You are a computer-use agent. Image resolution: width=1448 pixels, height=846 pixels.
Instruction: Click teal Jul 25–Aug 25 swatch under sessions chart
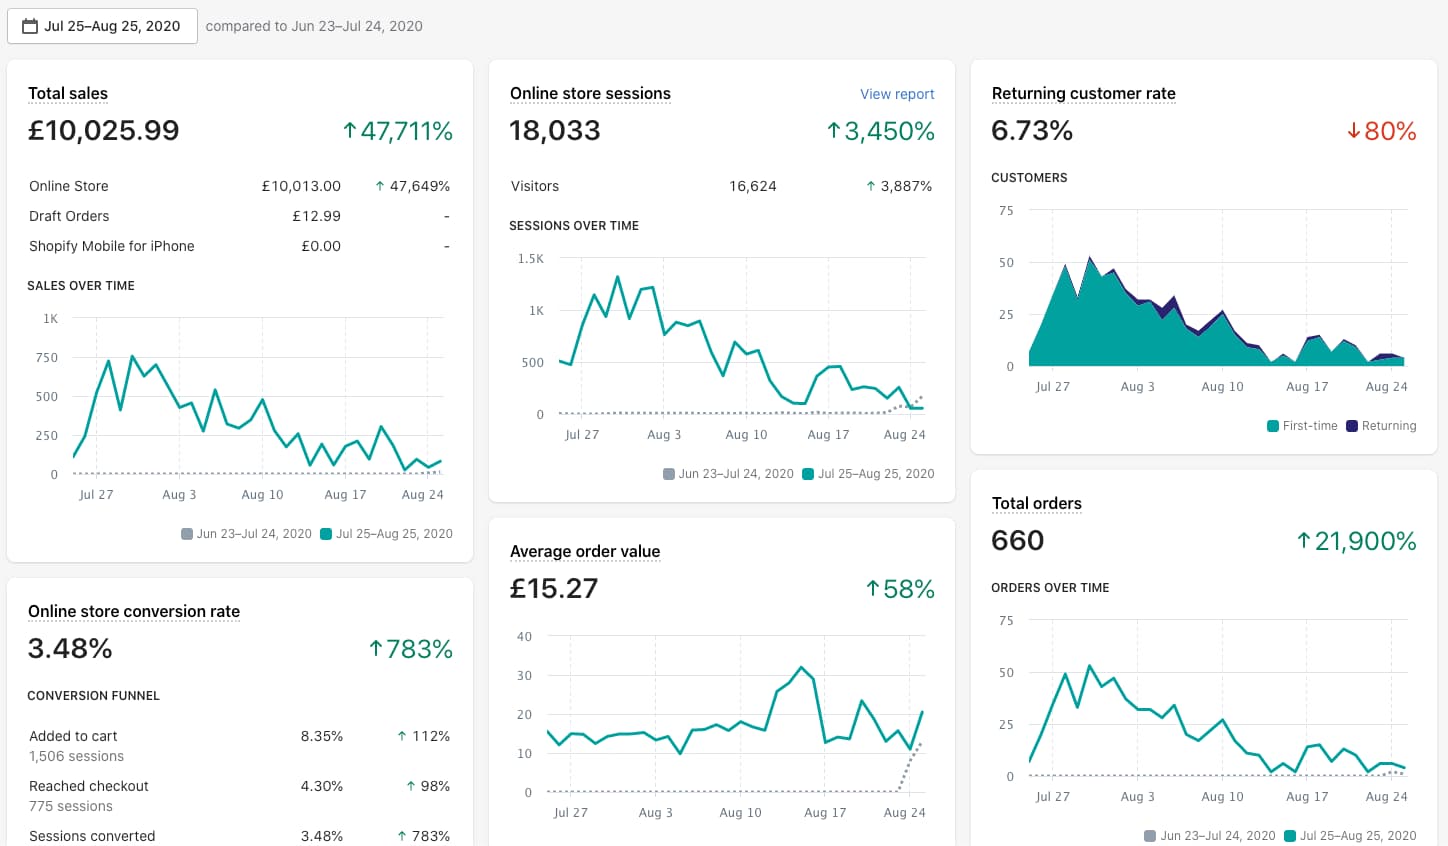808,474
